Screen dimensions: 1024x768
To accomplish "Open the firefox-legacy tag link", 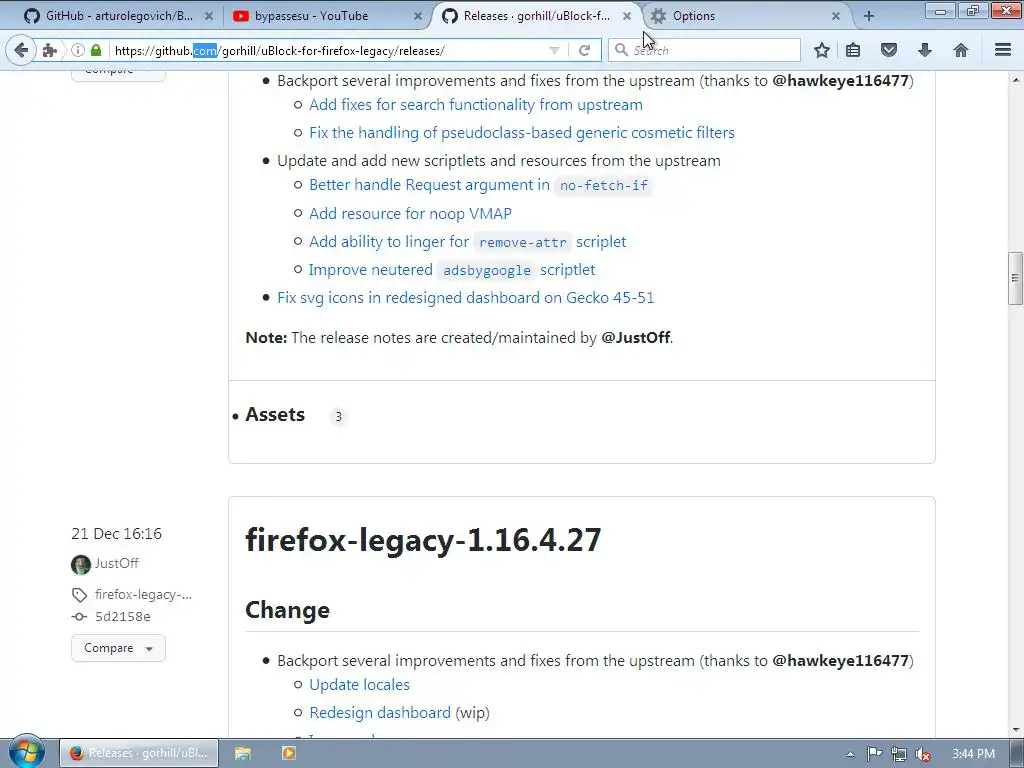I will click(x=143, y=594).
